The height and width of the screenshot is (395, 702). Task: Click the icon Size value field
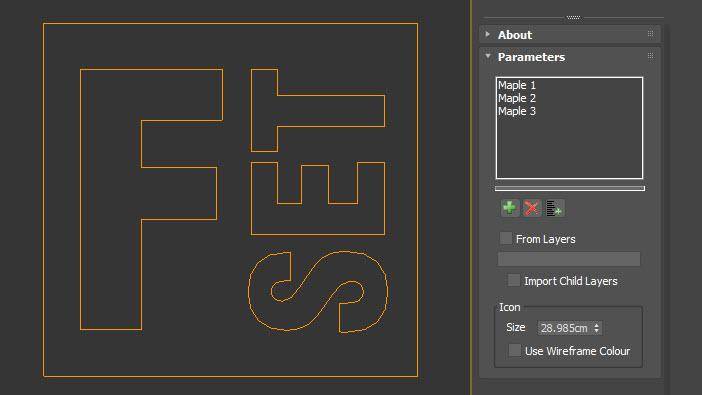[x=565, y=328]
